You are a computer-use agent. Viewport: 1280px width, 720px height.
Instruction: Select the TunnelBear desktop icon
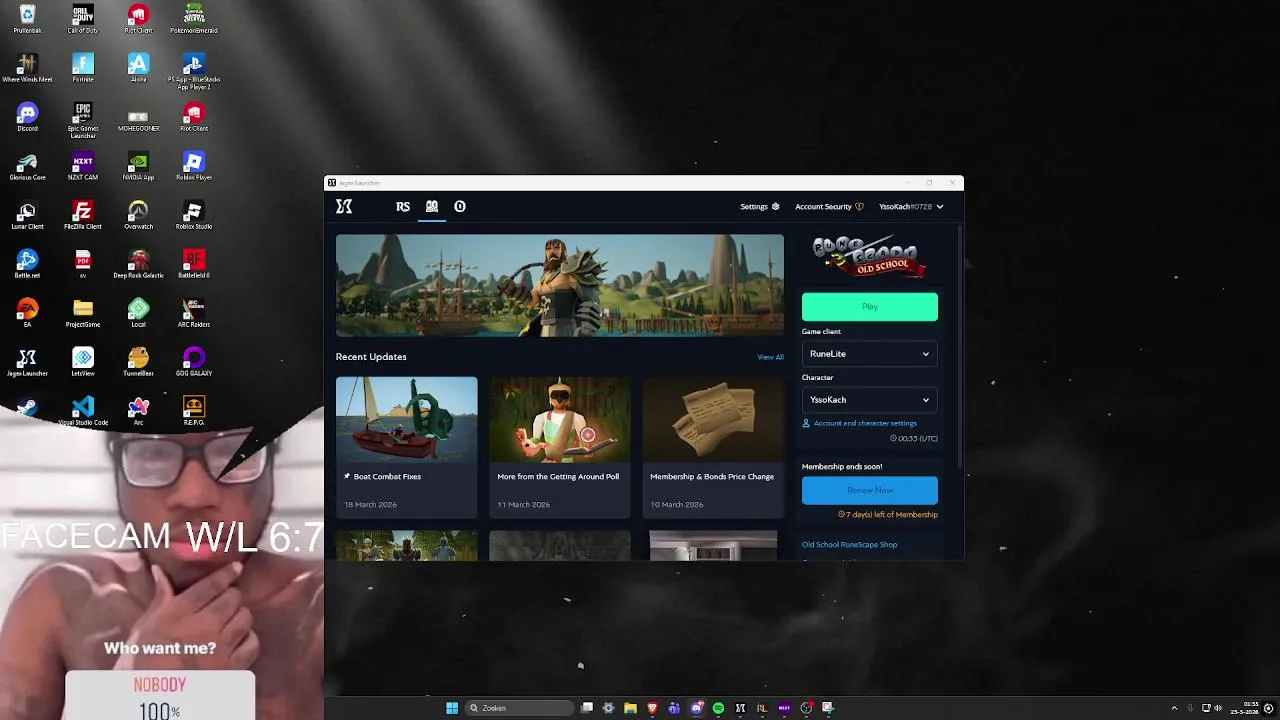click(x=138, y=362)
